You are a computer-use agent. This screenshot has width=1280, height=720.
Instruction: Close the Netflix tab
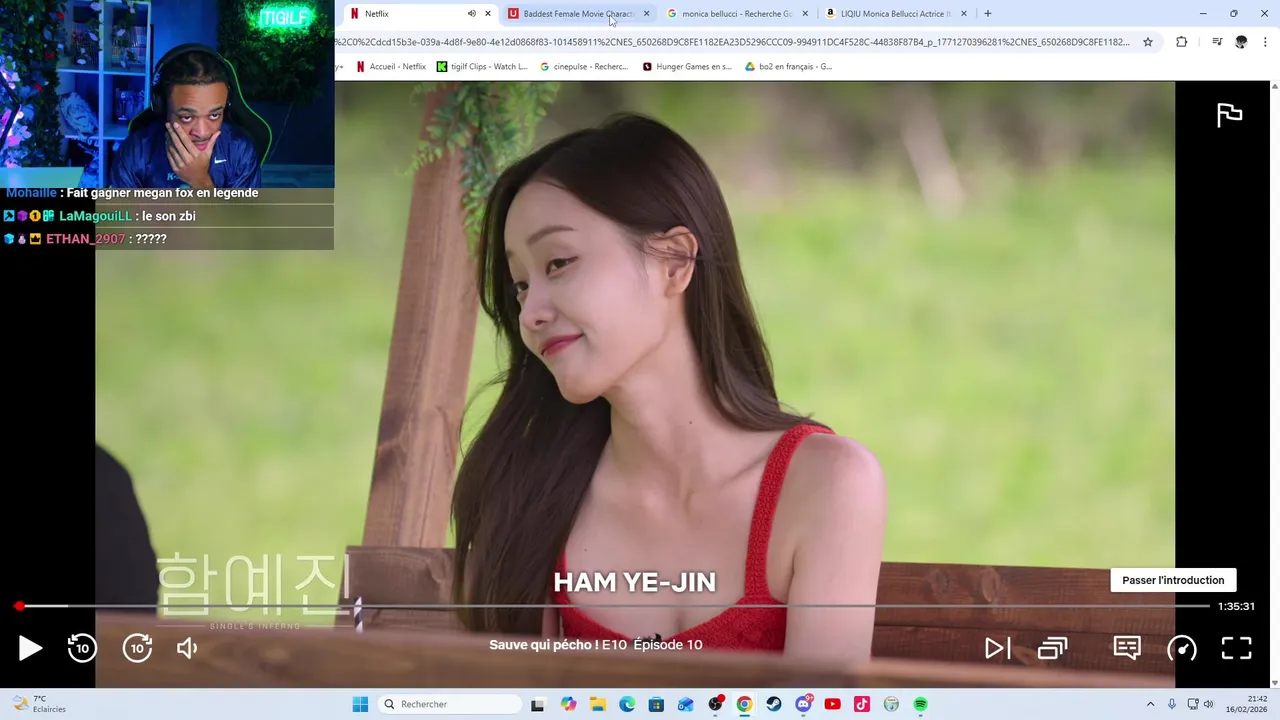coord(488,14)
